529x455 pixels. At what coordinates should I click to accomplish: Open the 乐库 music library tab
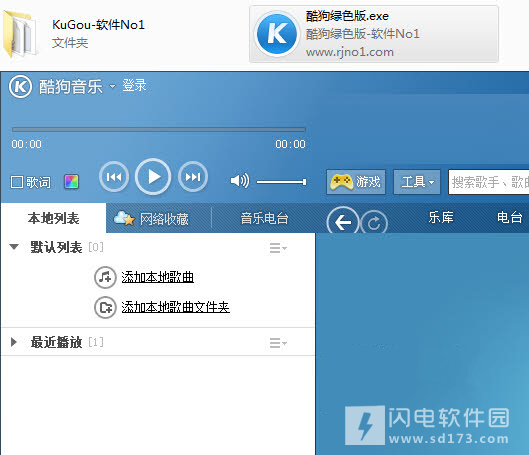click(441, 217)
